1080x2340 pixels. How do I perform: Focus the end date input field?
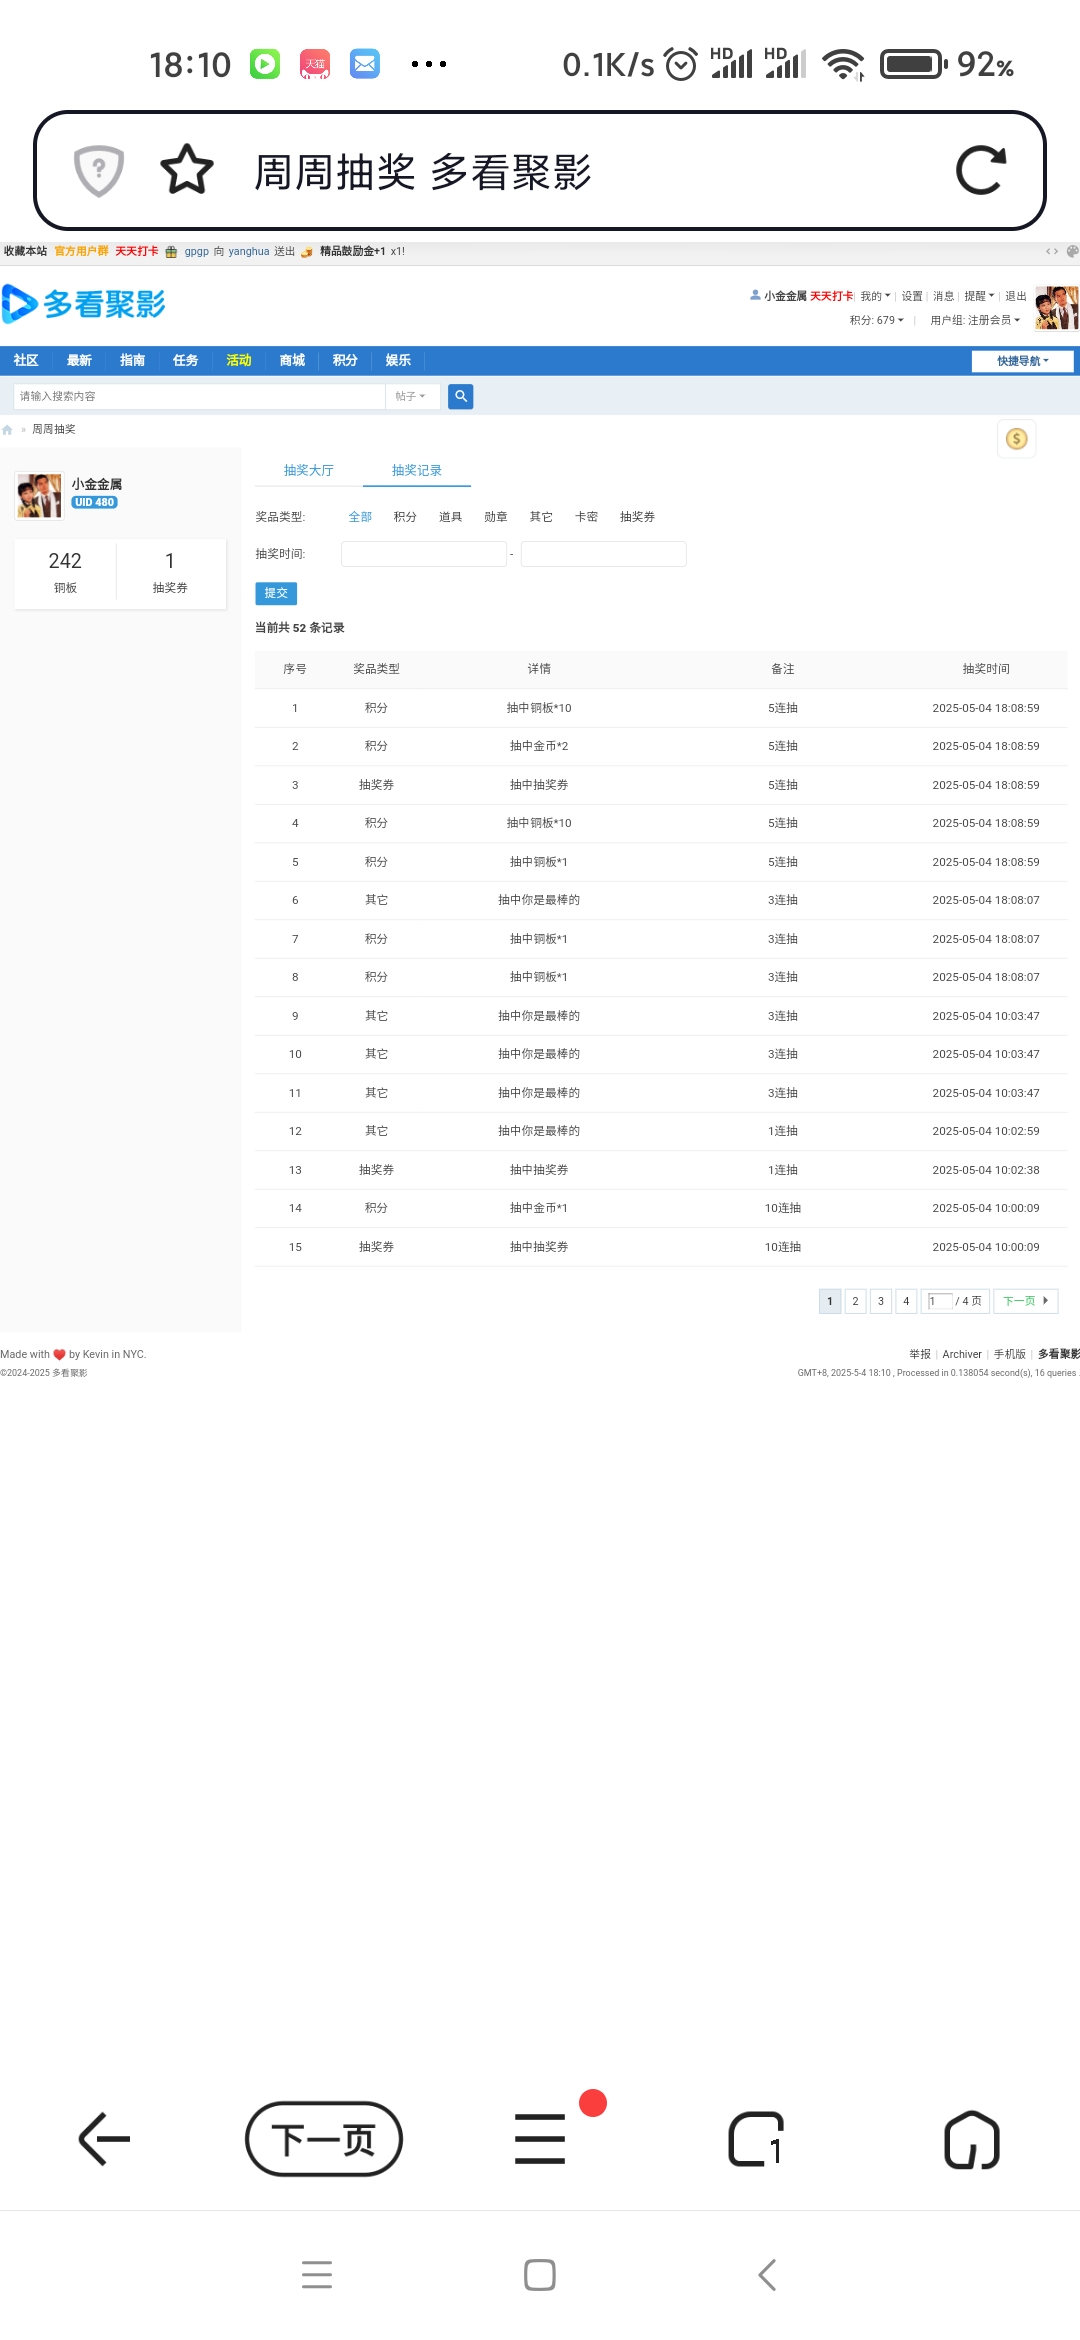pyautogui.click(x=604, y=554)
